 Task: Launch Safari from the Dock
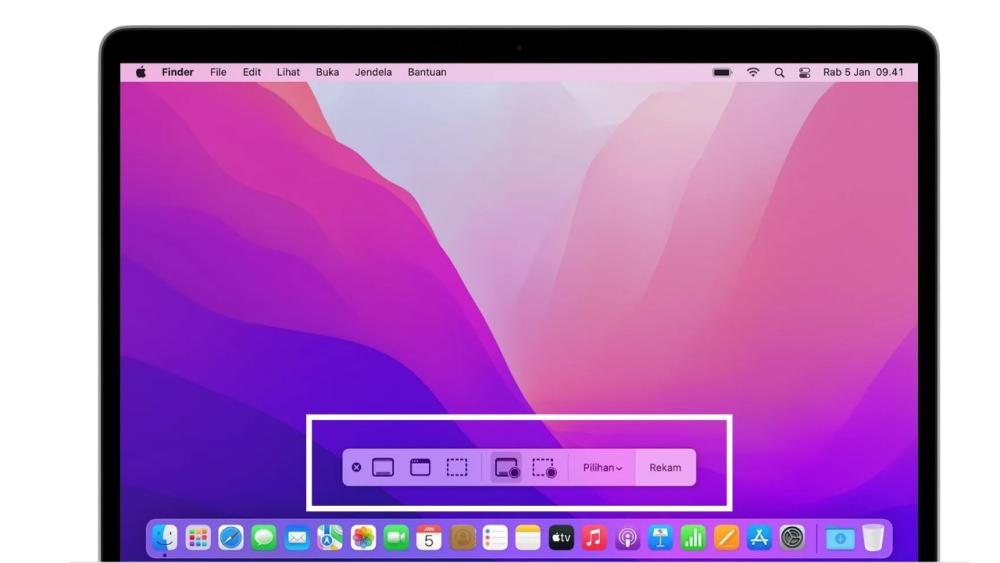(x=229, y=538)
